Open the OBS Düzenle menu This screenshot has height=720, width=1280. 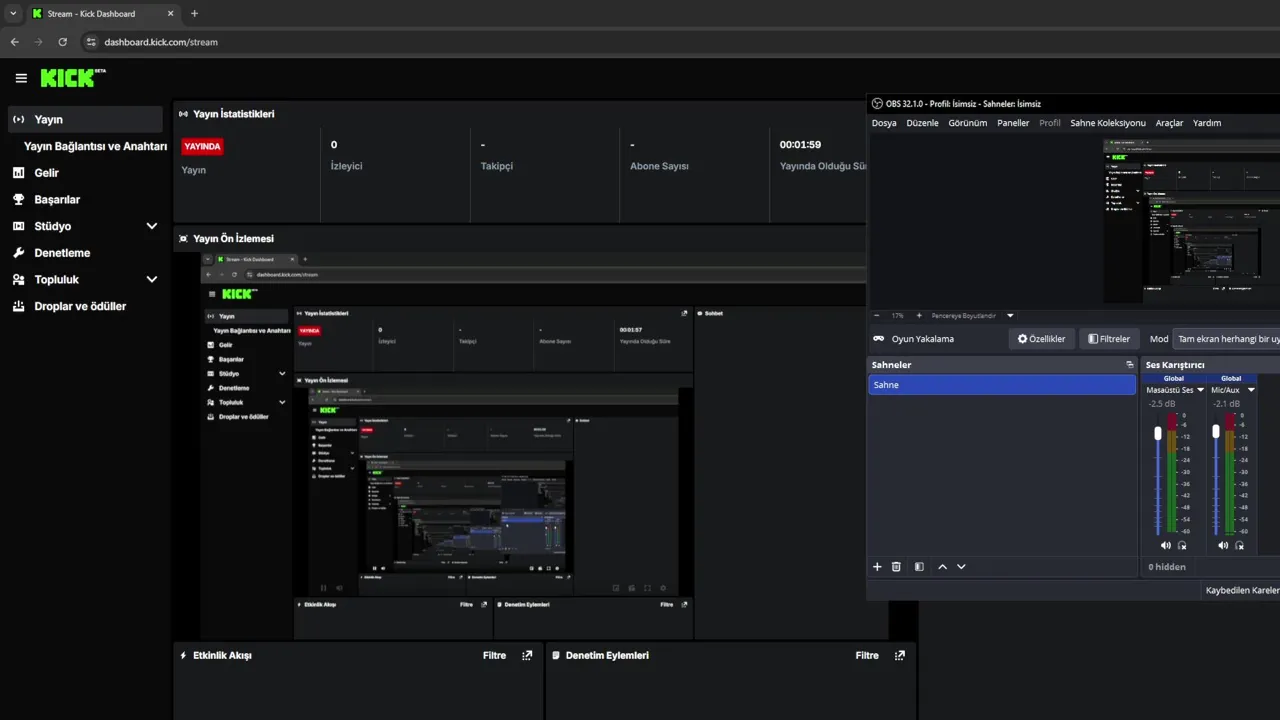point(922,123)
